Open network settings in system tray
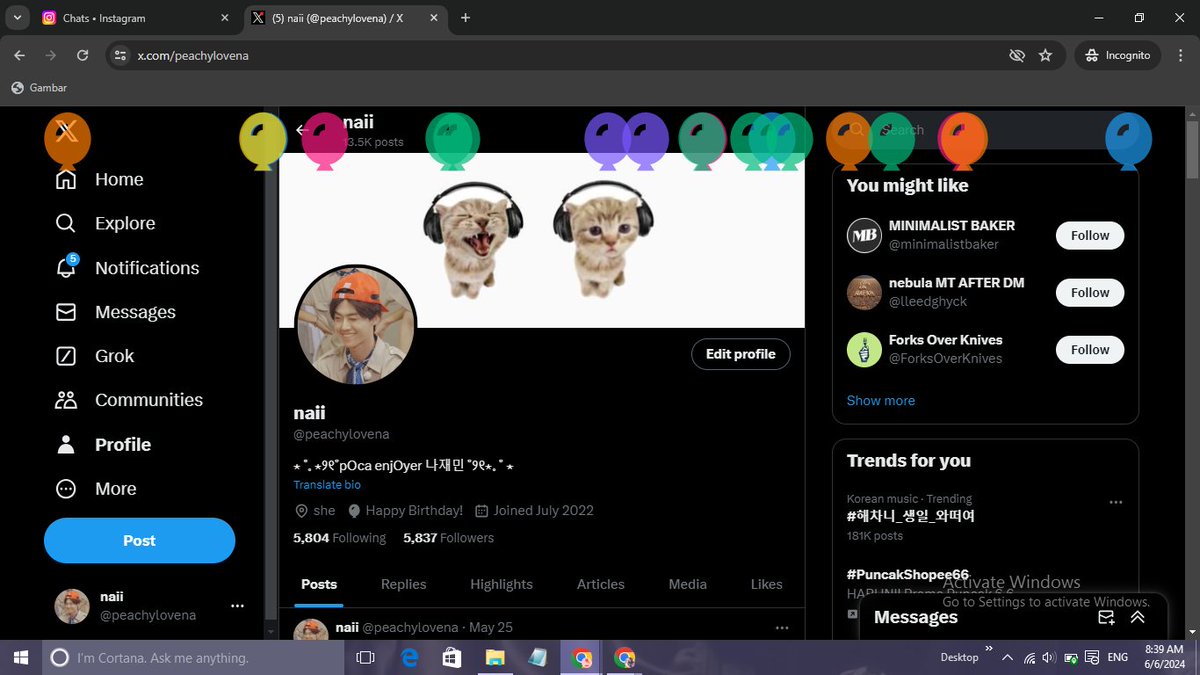This screenshot has height=675, width=1200. click(x=1029, y=658)
